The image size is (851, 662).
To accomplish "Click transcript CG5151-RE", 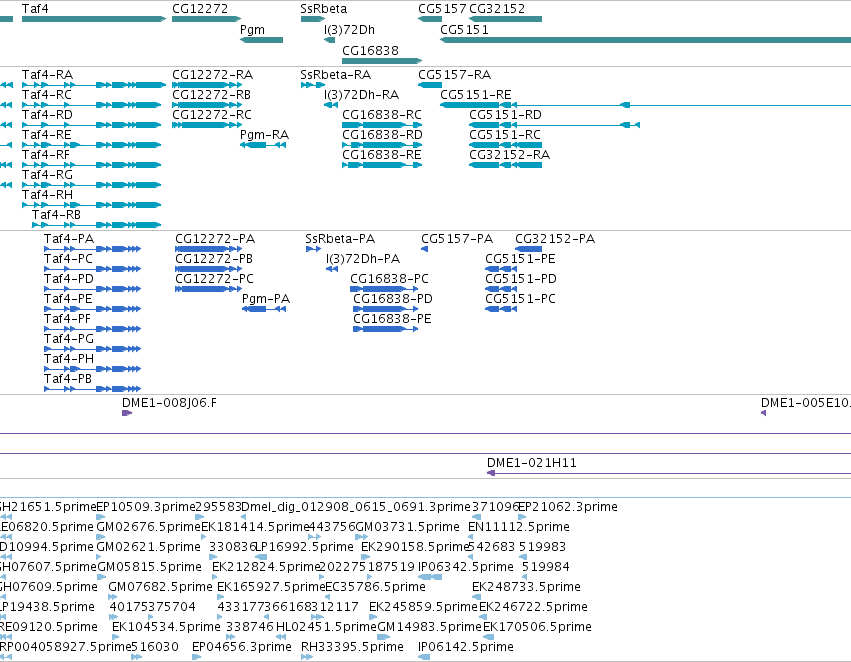I will pos(645,105).
